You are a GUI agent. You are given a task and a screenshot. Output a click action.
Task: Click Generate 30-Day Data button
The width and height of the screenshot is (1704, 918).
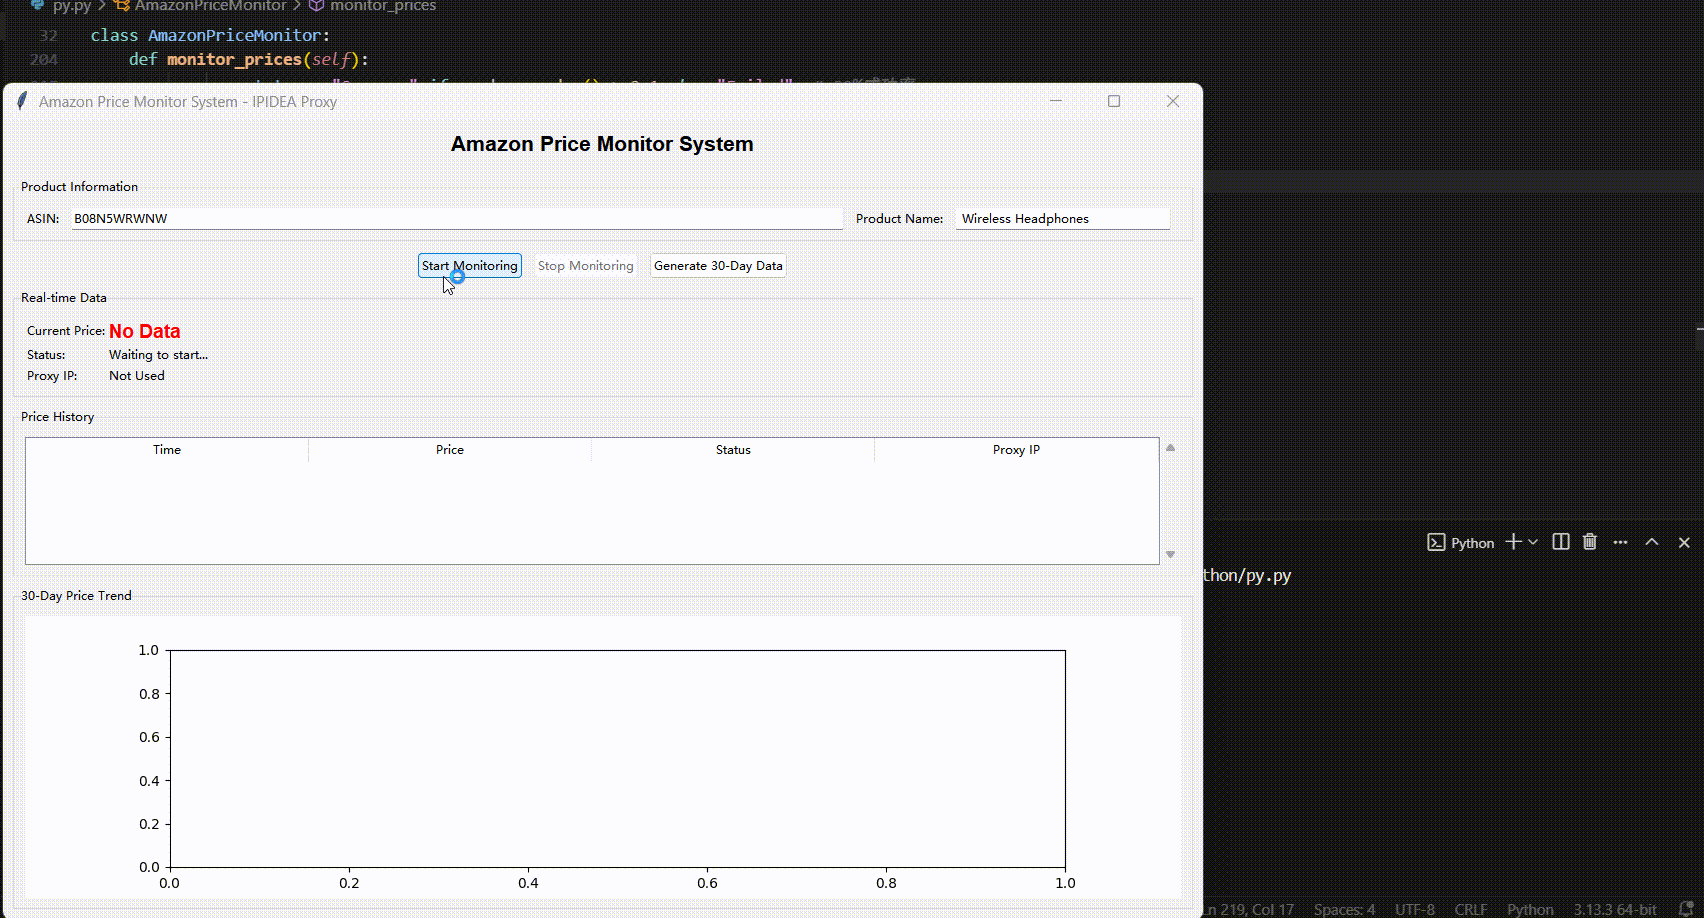tap(718, 266)
